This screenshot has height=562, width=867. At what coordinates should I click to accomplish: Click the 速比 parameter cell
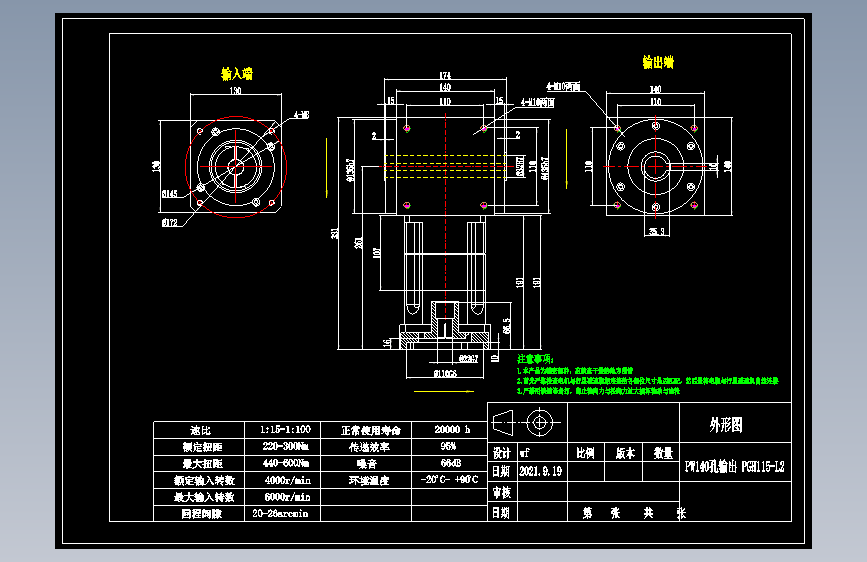pos(200,430)
